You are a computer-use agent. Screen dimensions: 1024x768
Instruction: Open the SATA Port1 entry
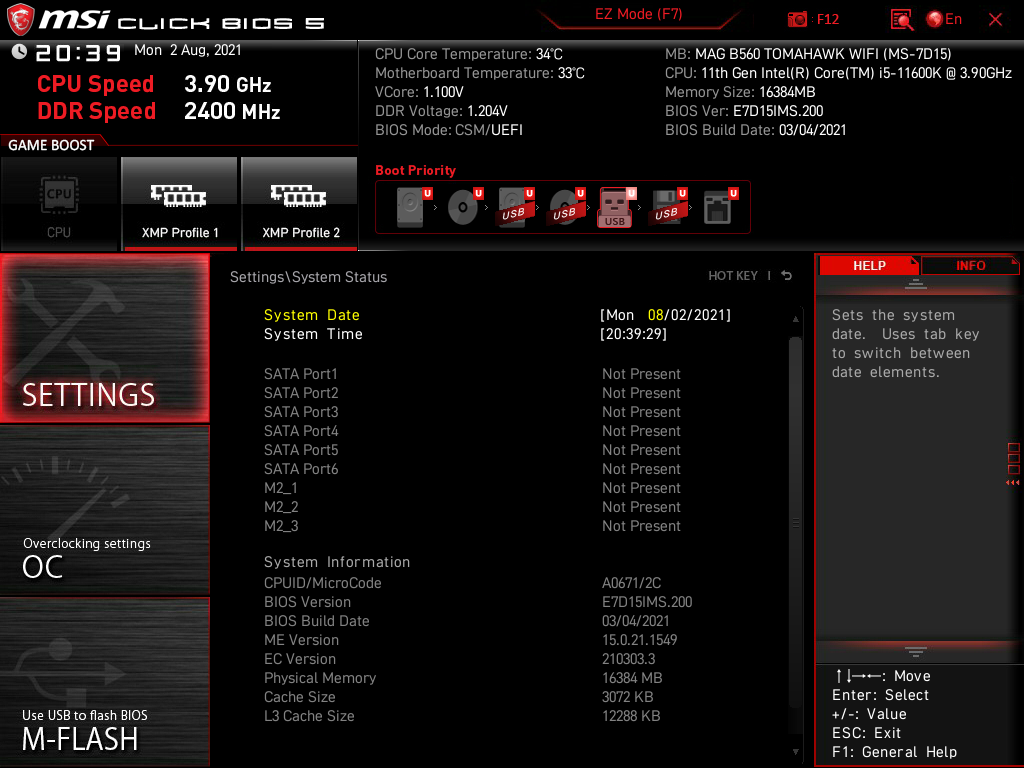coord(472,374)
